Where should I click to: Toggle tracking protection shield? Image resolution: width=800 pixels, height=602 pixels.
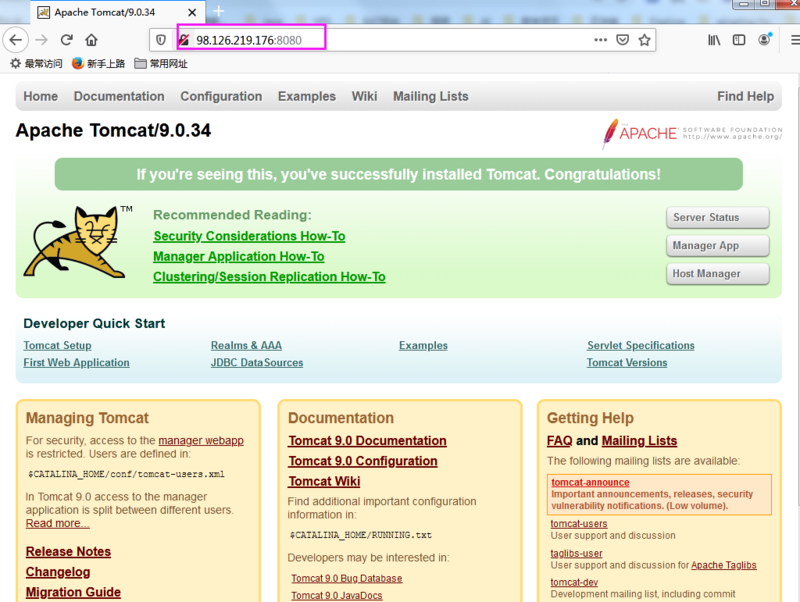pos(160,40)
